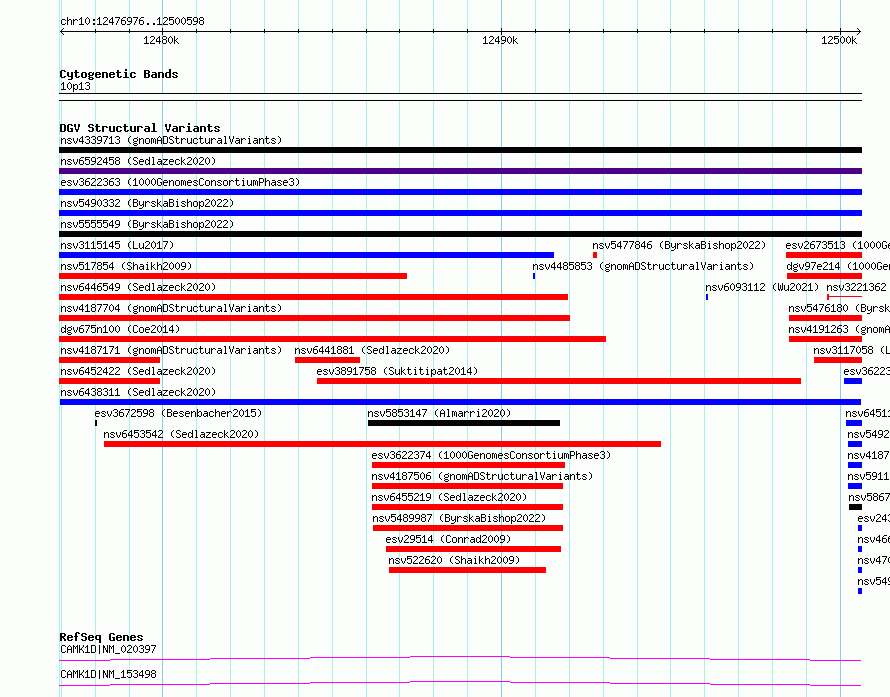The image size is (890, 697).
Task: Open variant label esv3622363 (1000GenomesConsortiumPhase3)
Action: click(x=180, y=182)
